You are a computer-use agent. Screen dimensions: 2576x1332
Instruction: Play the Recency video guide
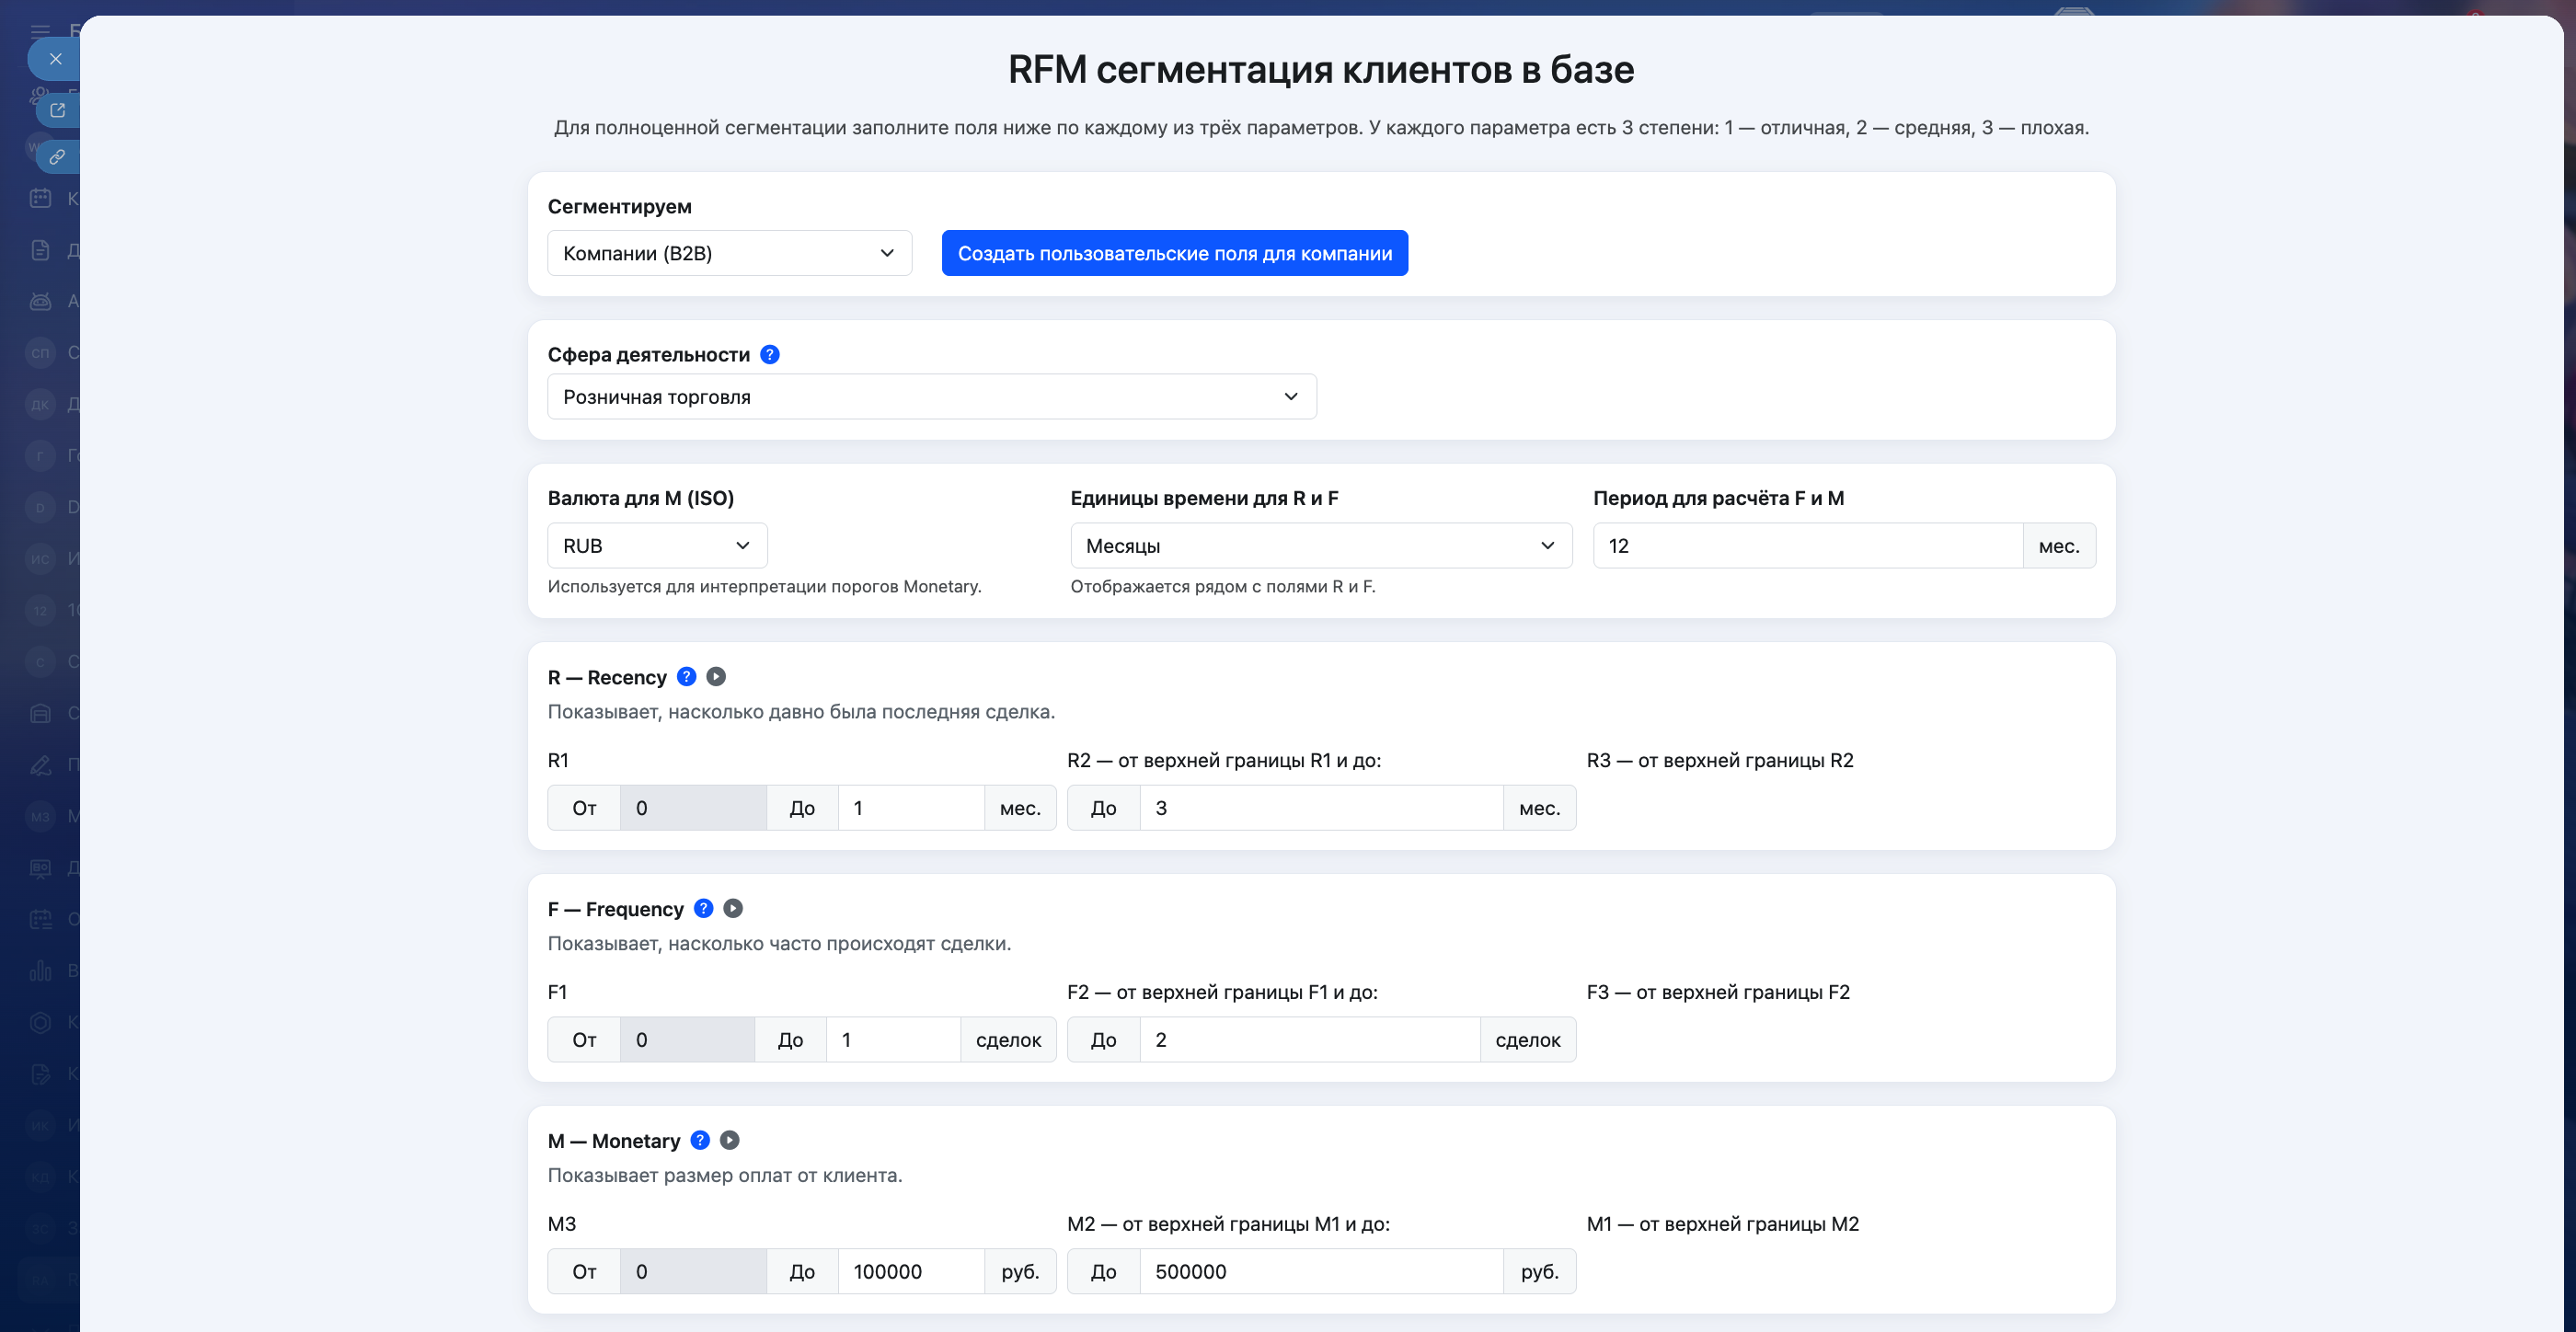pos(716,677)
